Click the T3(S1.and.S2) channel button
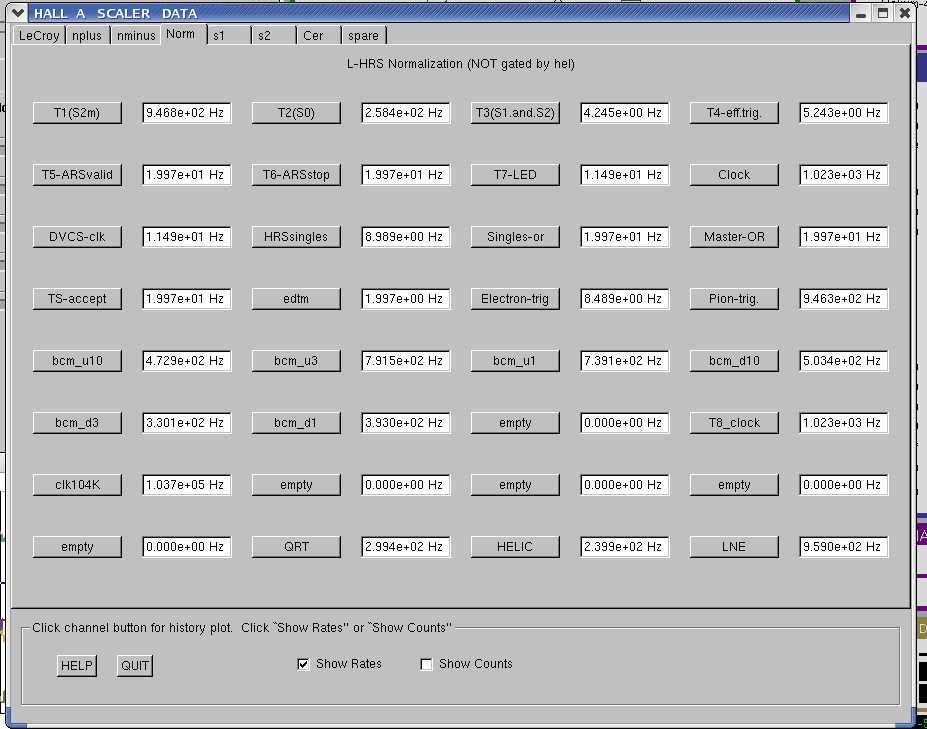Screen dimensions: 927x729 (515, 113)
